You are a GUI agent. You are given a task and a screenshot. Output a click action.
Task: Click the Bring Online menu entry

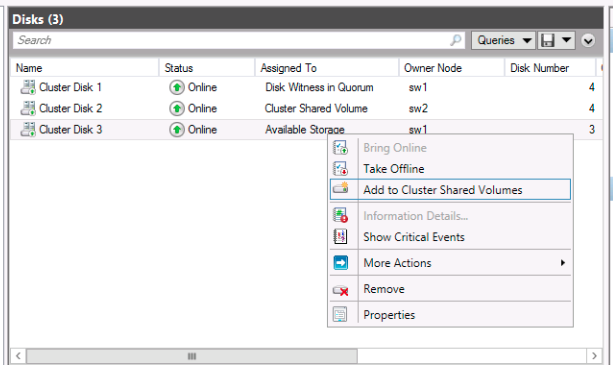pos(450,148)
